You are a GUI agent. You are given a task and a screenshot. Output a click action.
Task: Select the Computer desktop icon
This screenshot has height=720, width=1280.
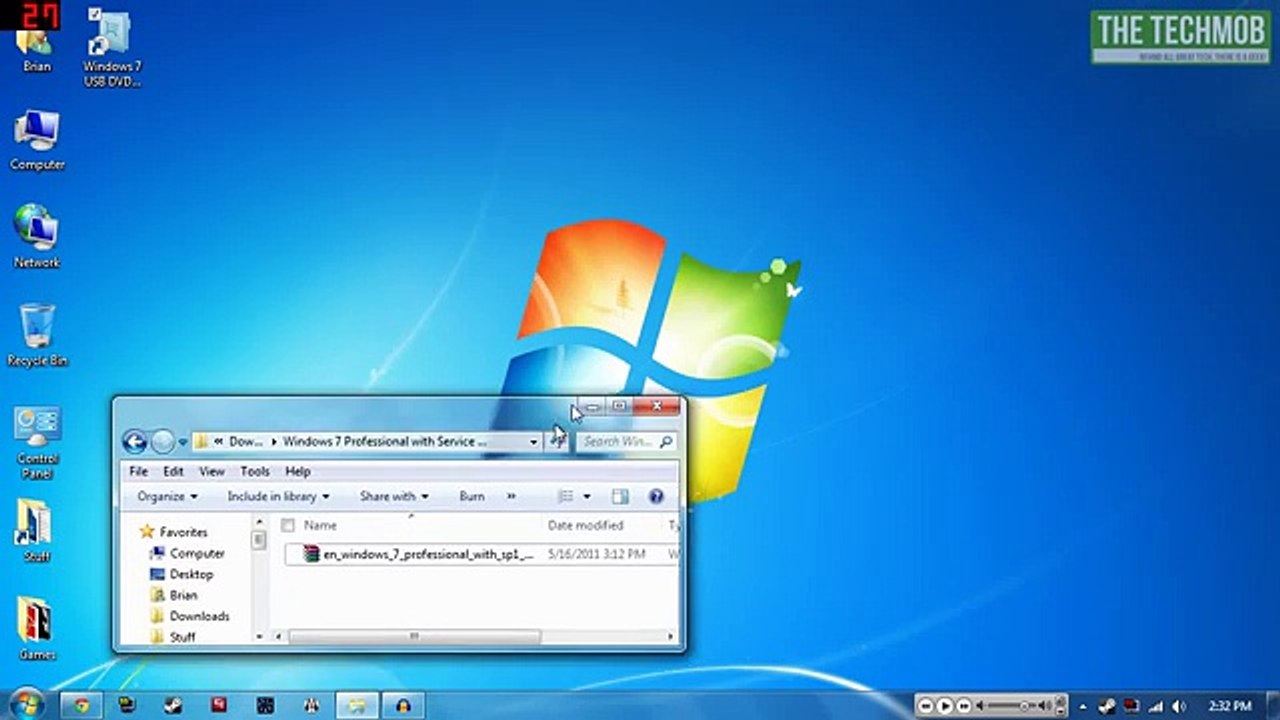37,140
